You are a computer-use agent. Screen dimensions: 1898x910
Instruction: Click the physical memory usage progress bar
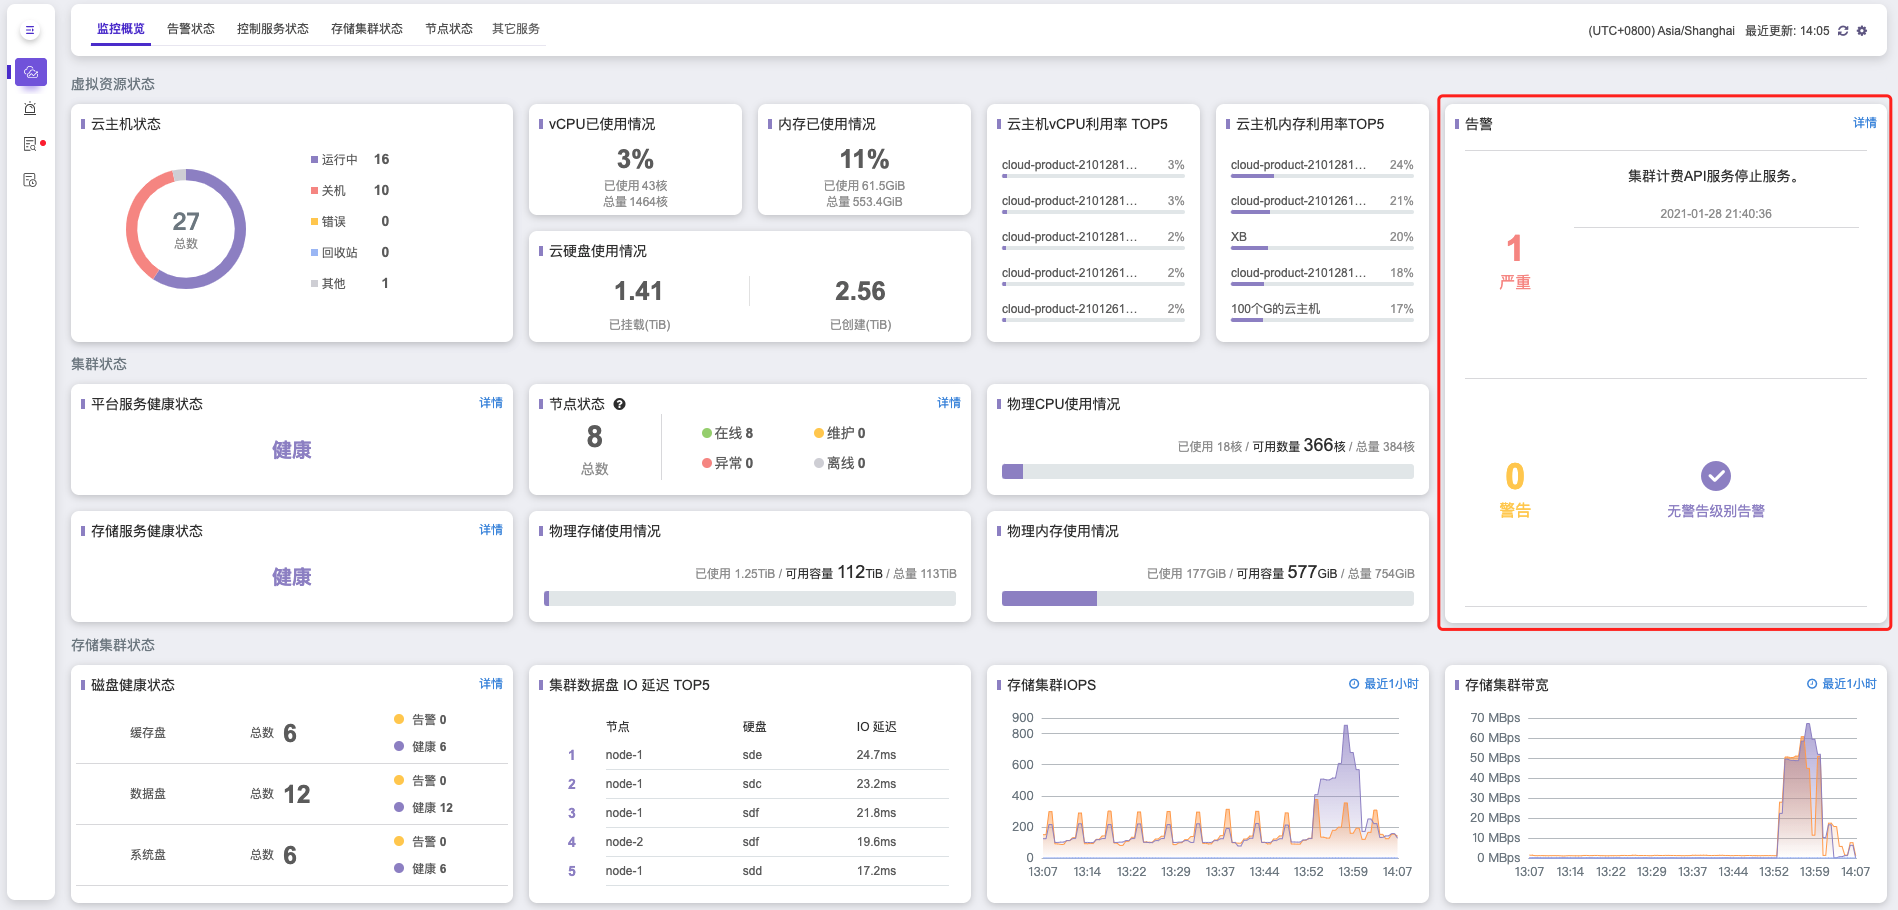(1207, 598)
